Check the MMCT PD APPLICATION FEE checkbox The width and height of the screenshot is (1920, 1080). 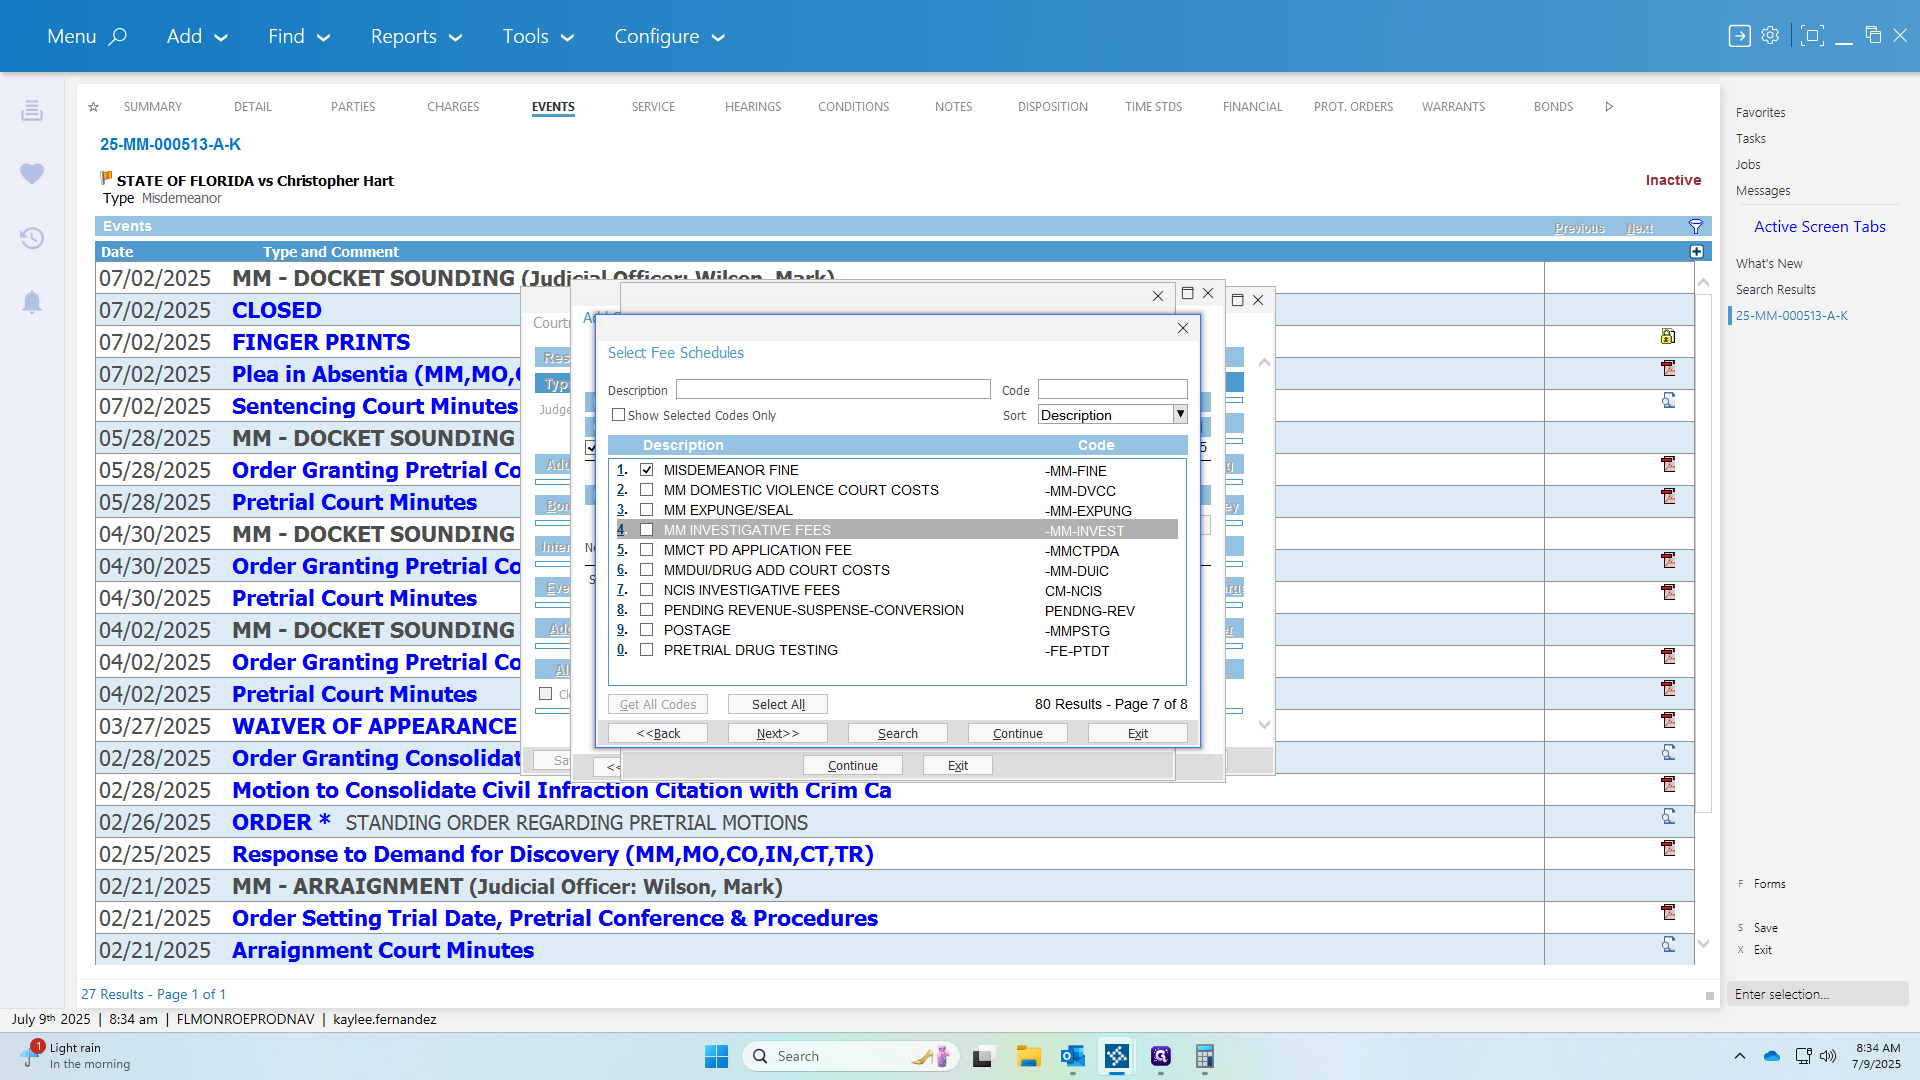[x=647, y=550]
